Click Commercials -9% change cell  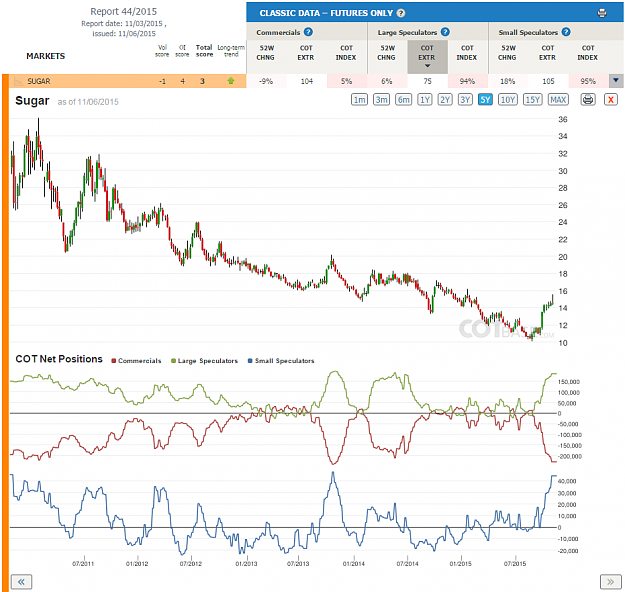click(x=266, y=81)
